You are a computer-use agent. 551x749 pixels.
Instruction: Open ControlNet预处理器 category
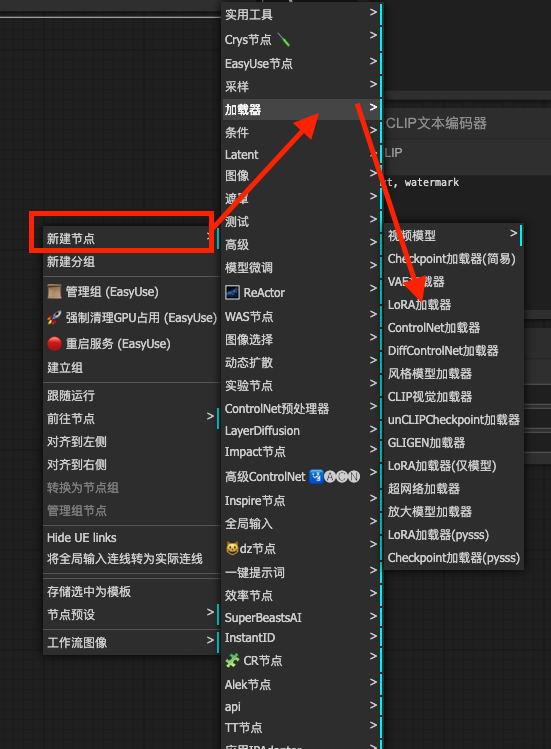pos(302,408)
